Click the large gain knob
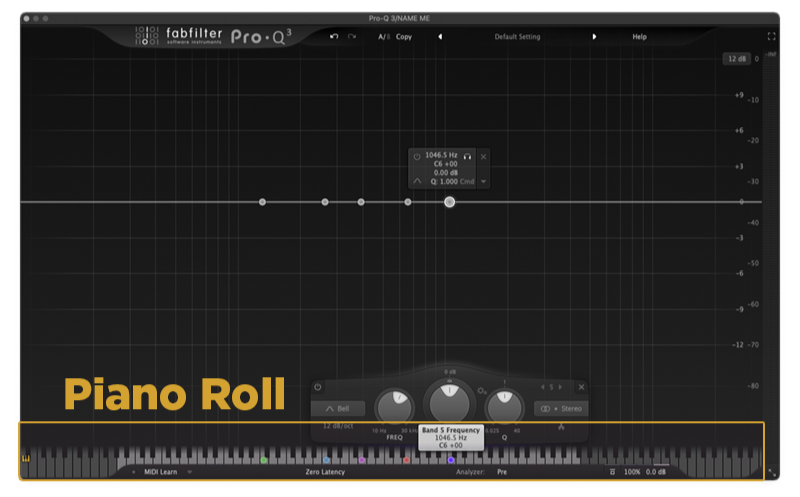800x497 pixels. [x=449, y=403]
